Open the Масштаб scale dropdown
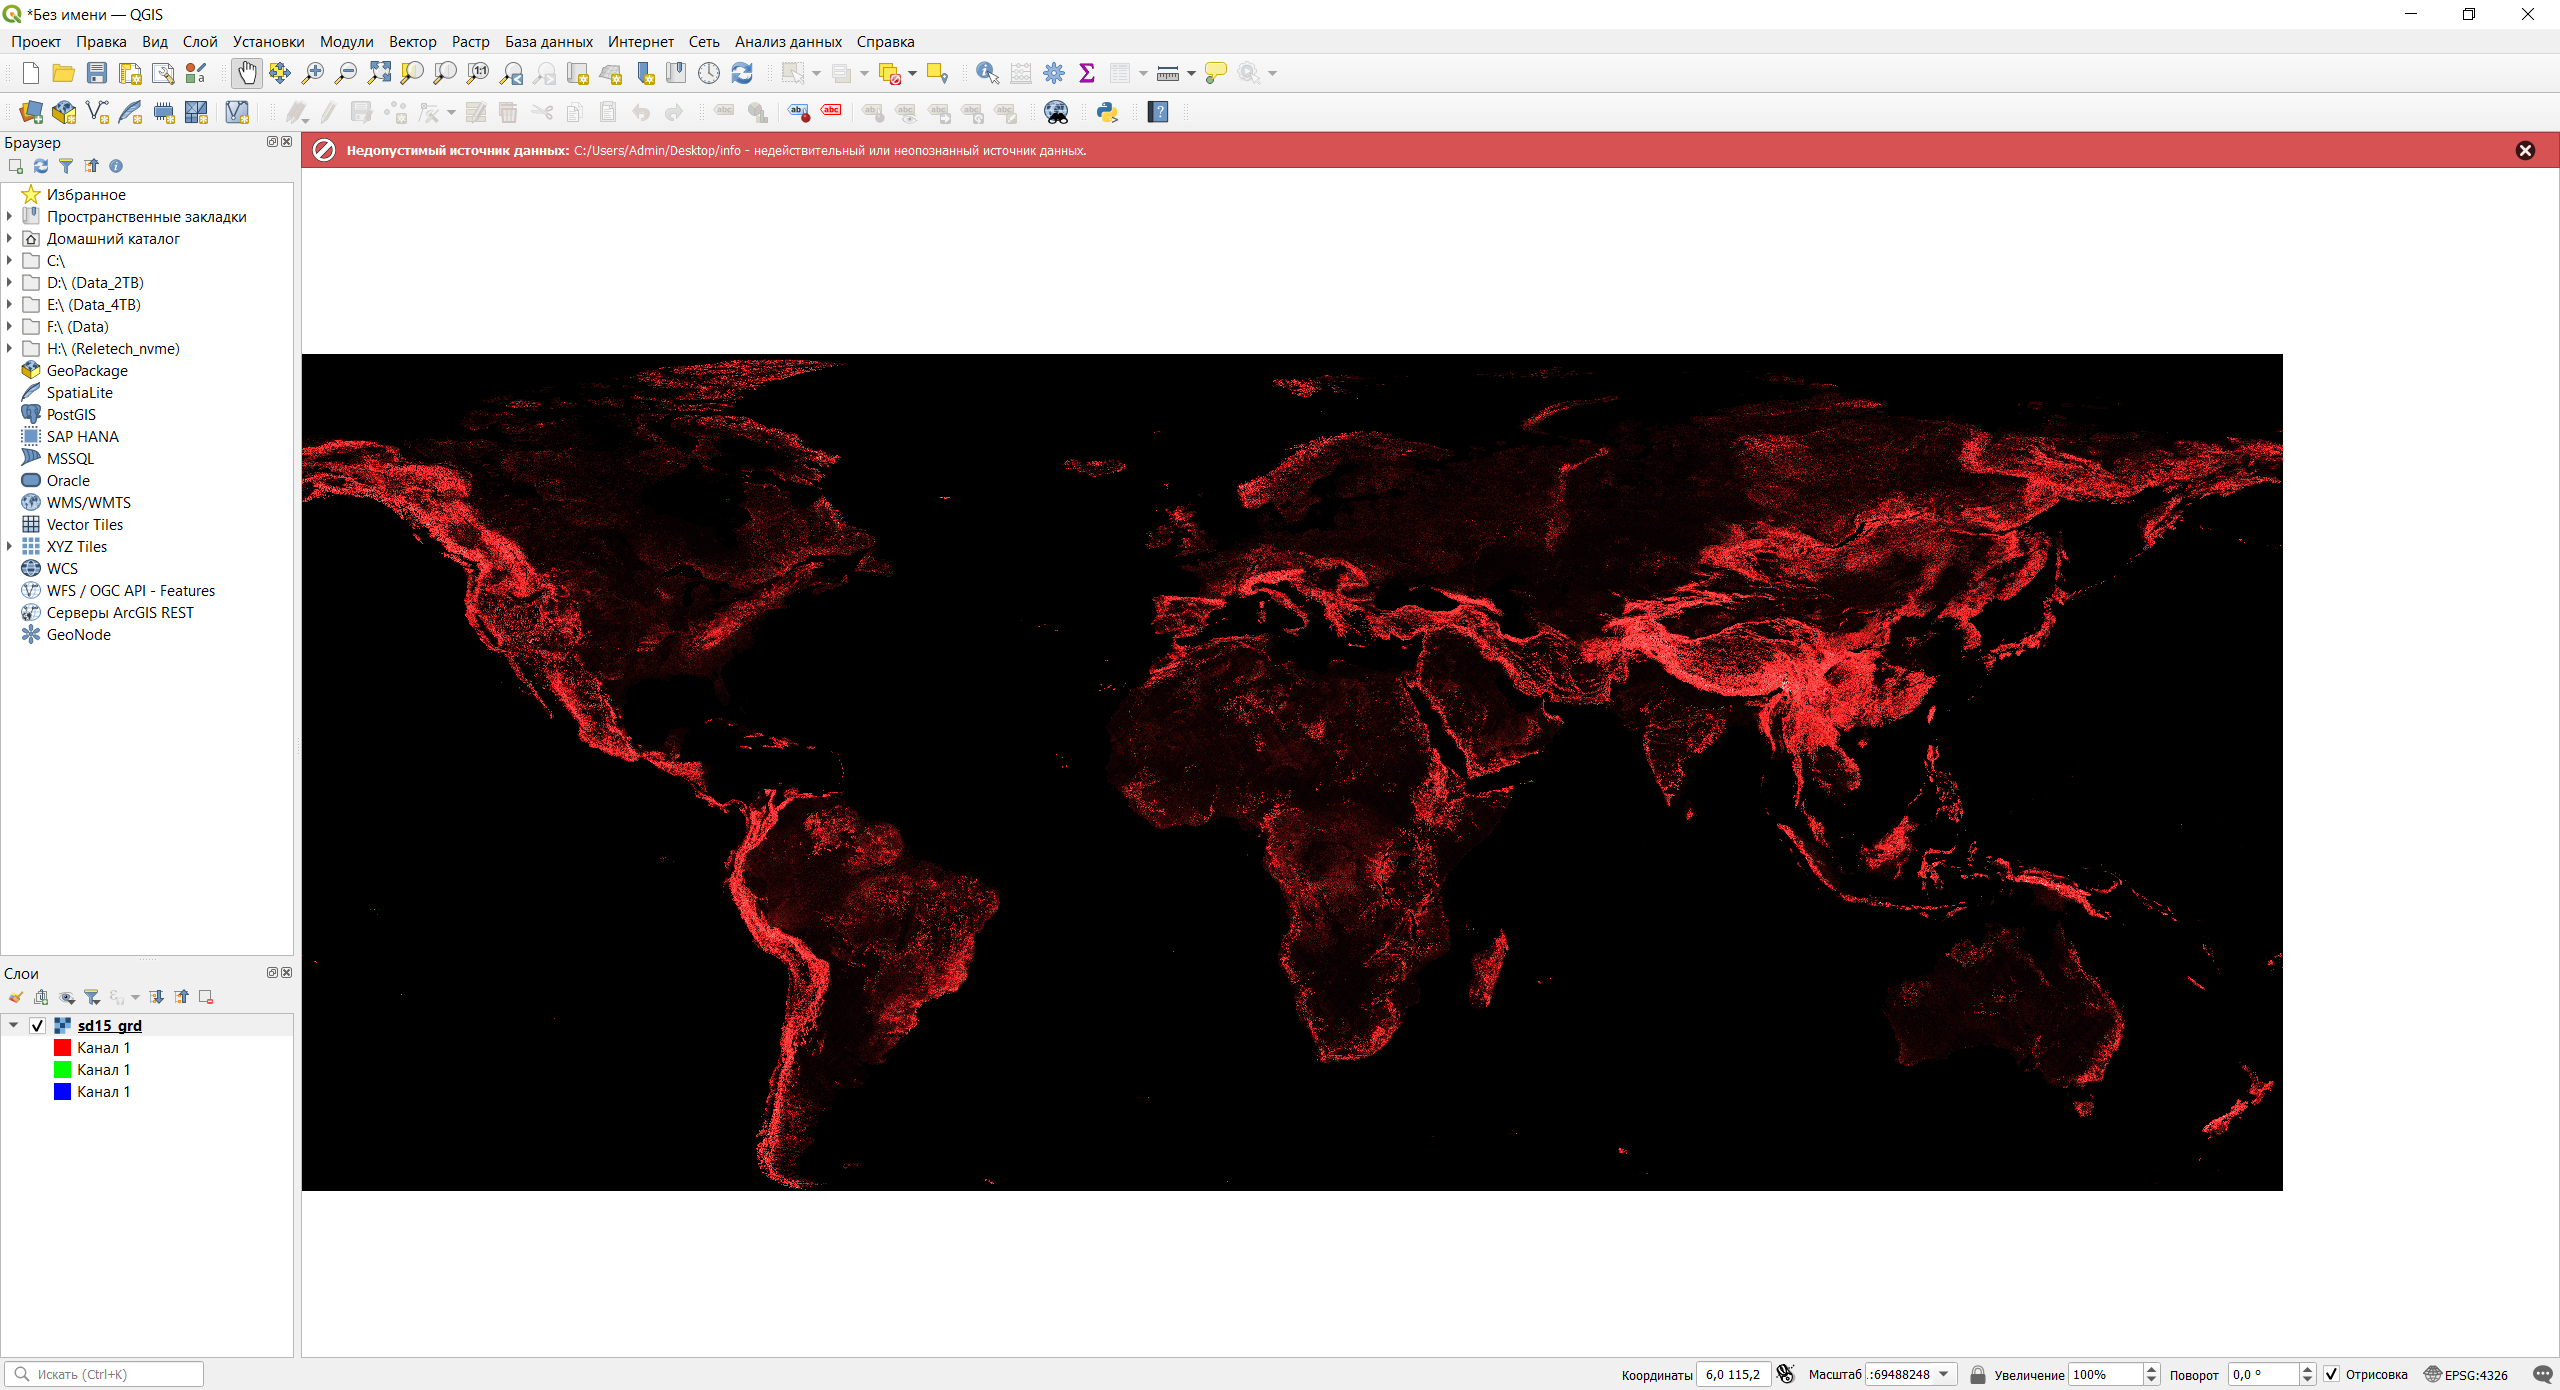The image size is (2560, 1390). pyautogui.click(x=1944, y=1374)
